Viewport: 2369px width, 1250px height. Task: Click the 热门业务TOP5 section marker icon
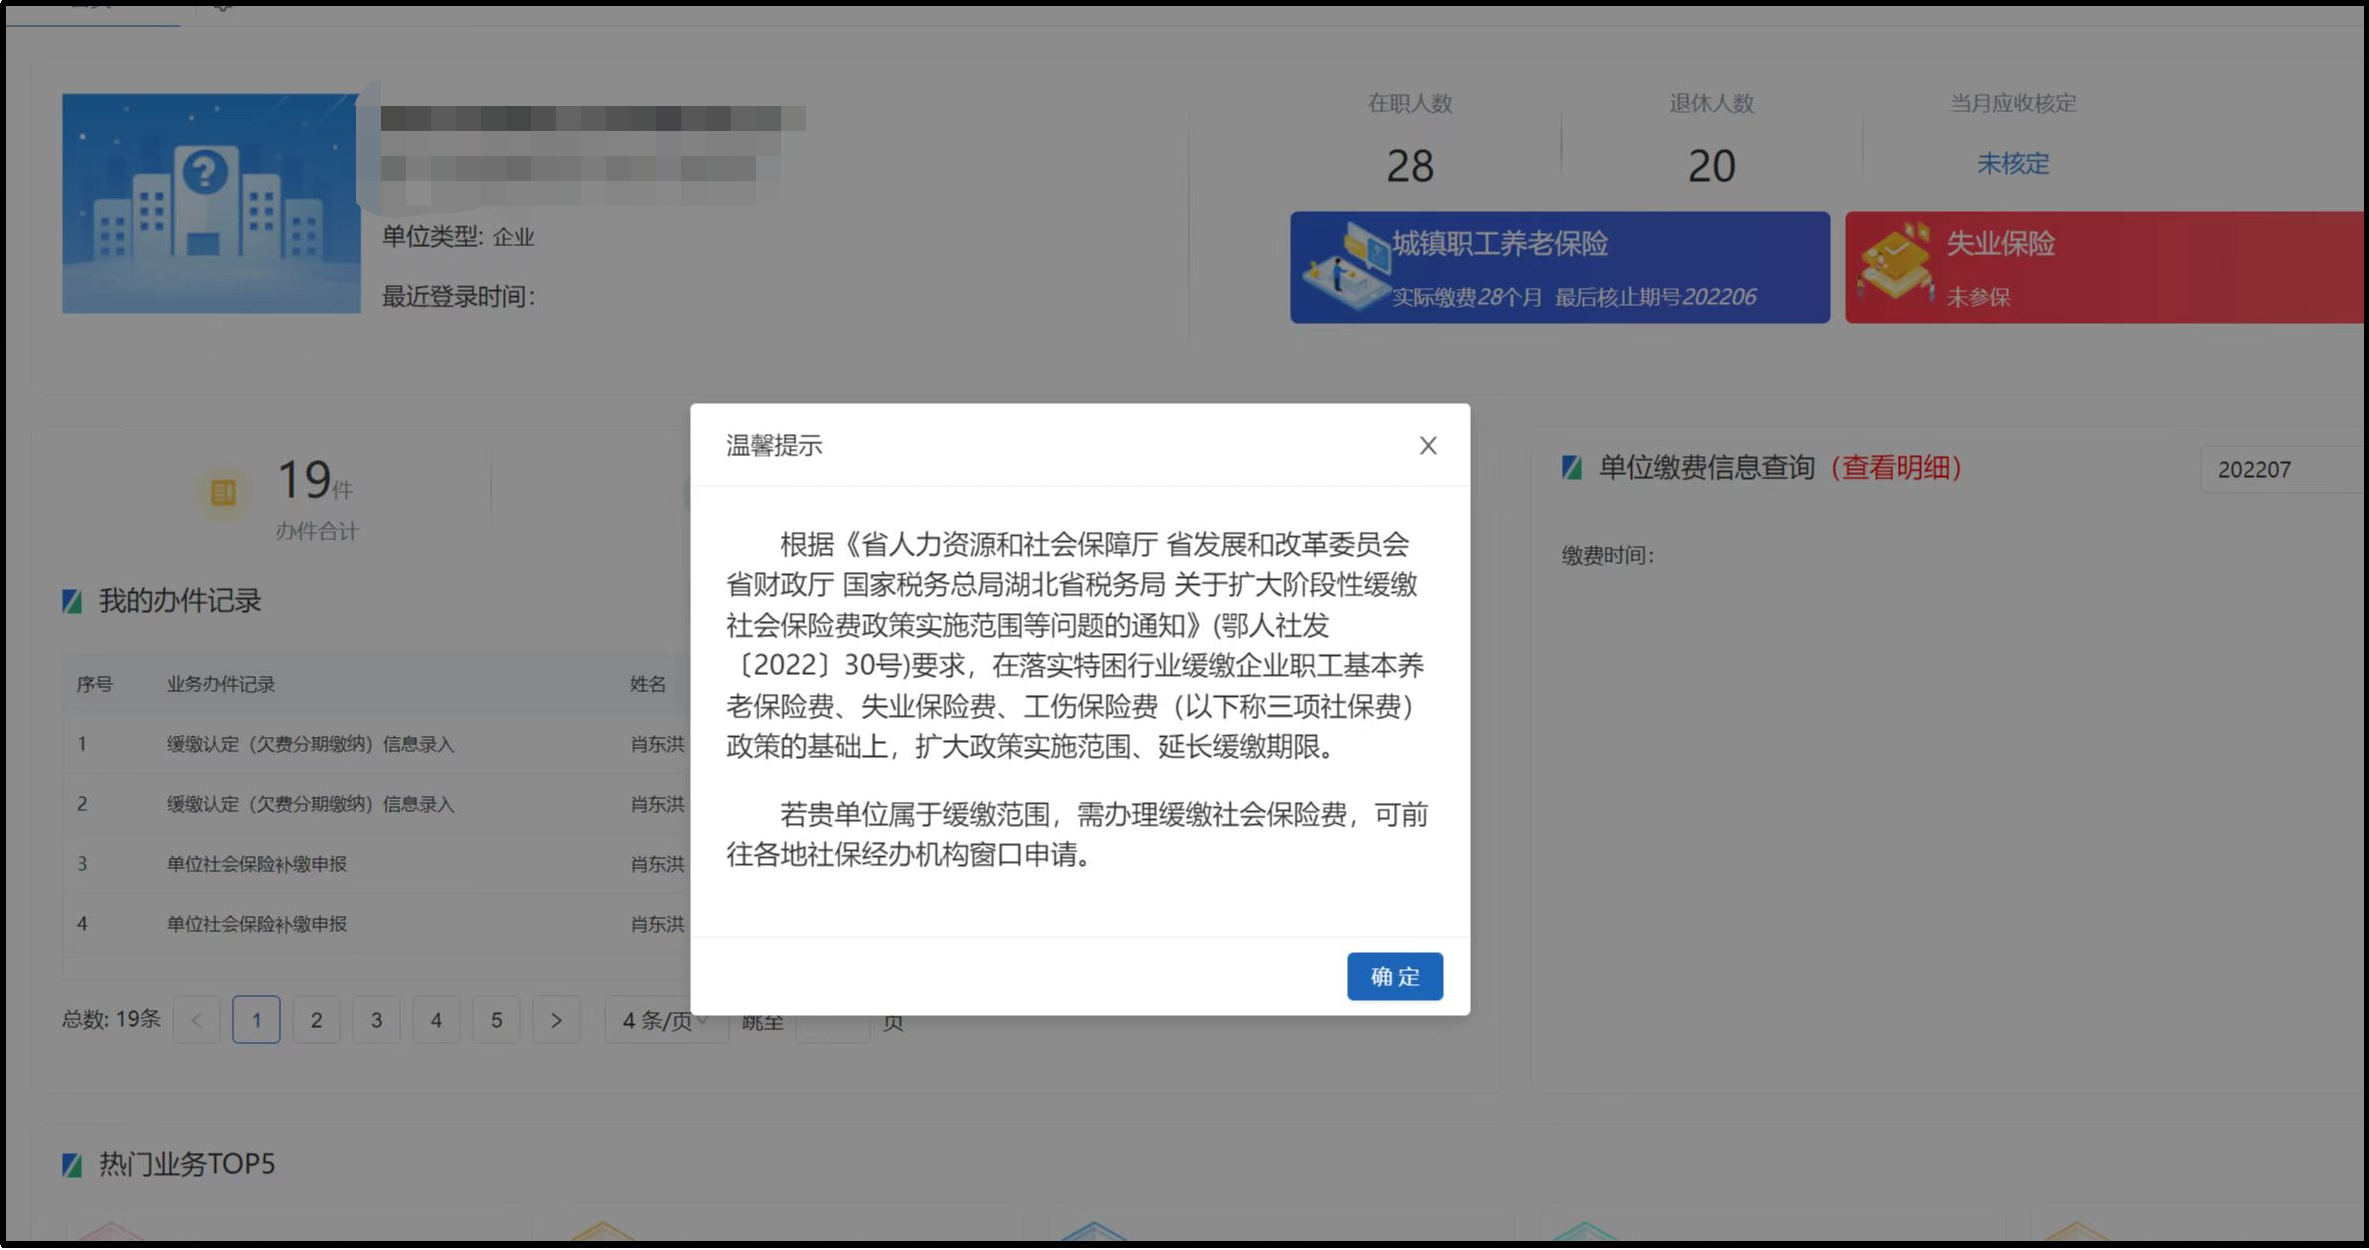point(72,1165)
